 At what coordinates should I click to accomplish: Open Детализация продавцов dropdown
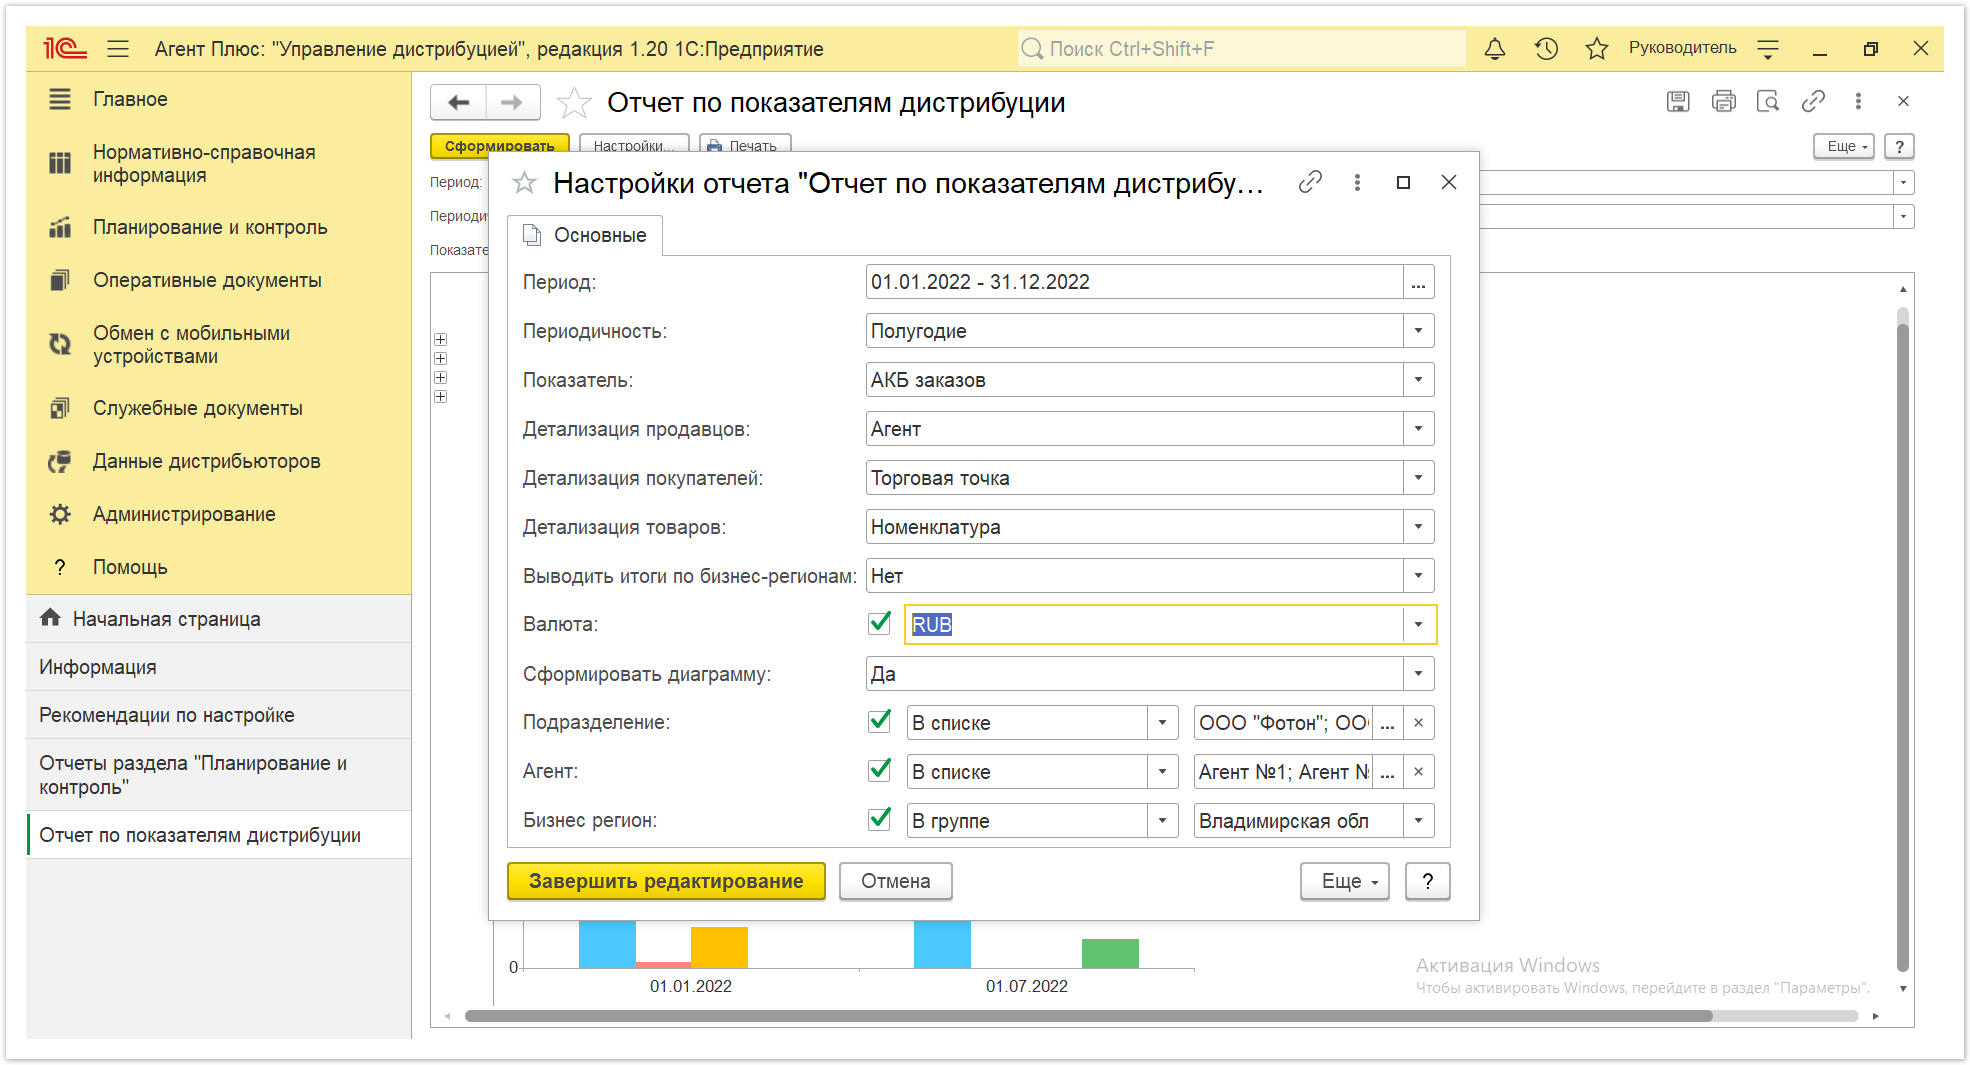[1418, 429]
